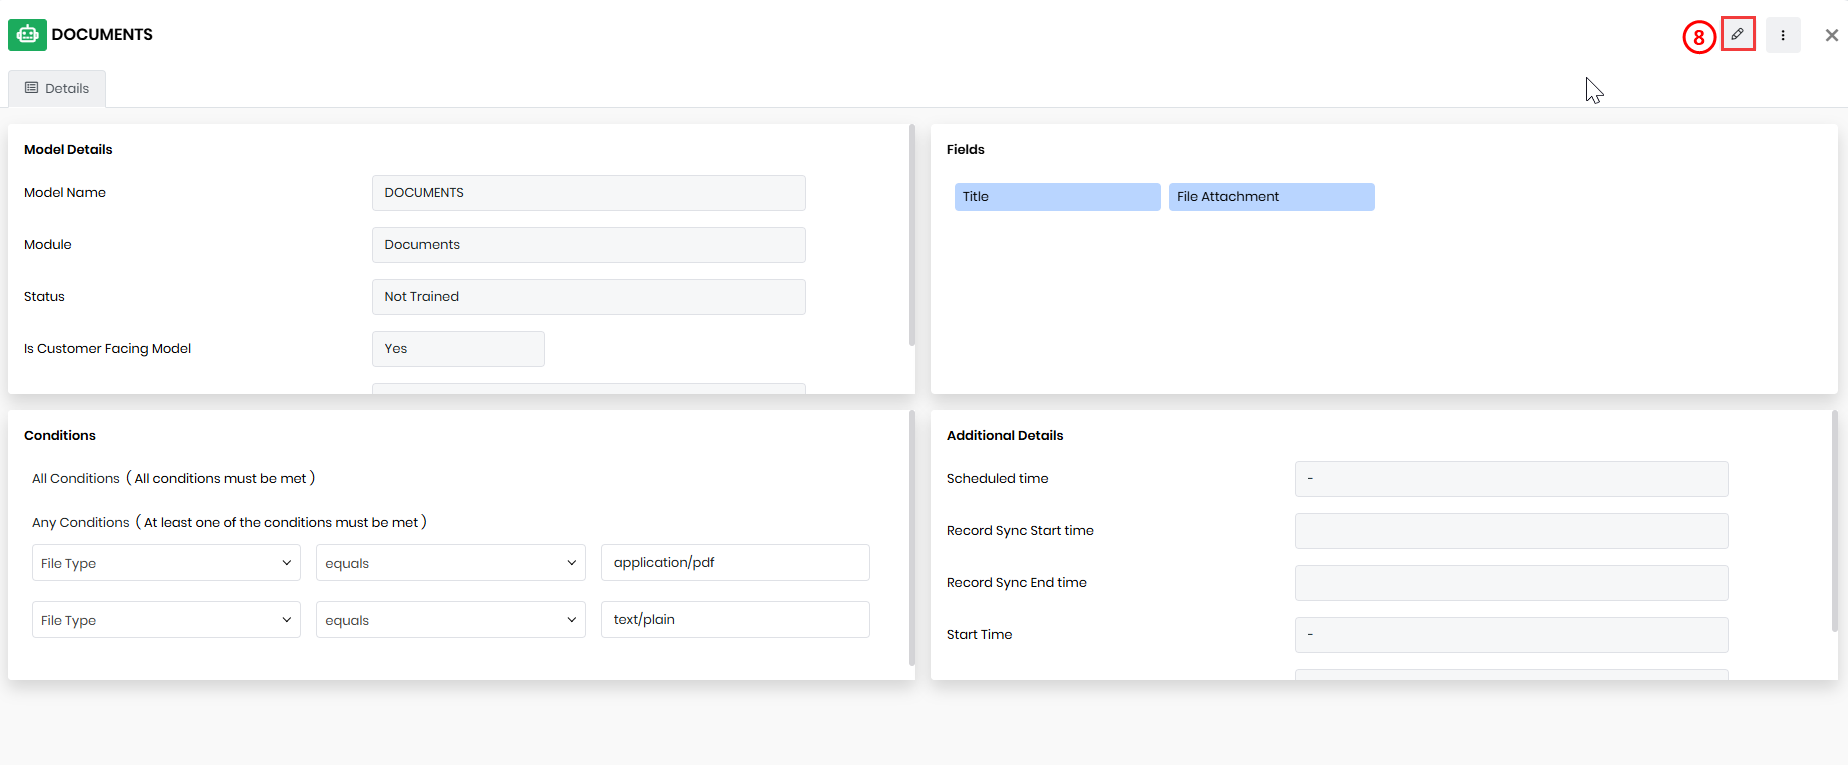Select the File Attachment field chip
This screenshot has height=765, width=1848.
1271,197
